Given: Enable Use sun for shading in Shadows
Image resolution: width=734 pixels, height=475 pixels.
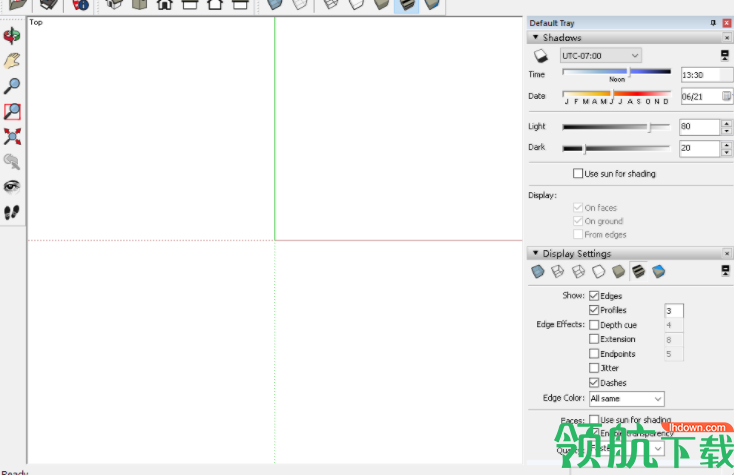Looking at the screenshot, I should pos(578,174).
